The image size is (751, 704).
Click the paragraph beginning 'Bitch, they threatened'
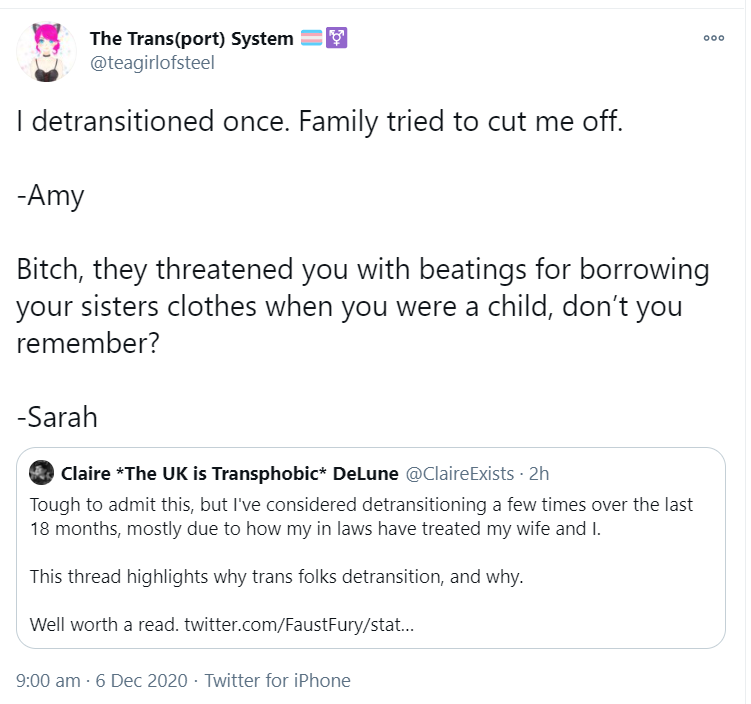tap(363, 306)
